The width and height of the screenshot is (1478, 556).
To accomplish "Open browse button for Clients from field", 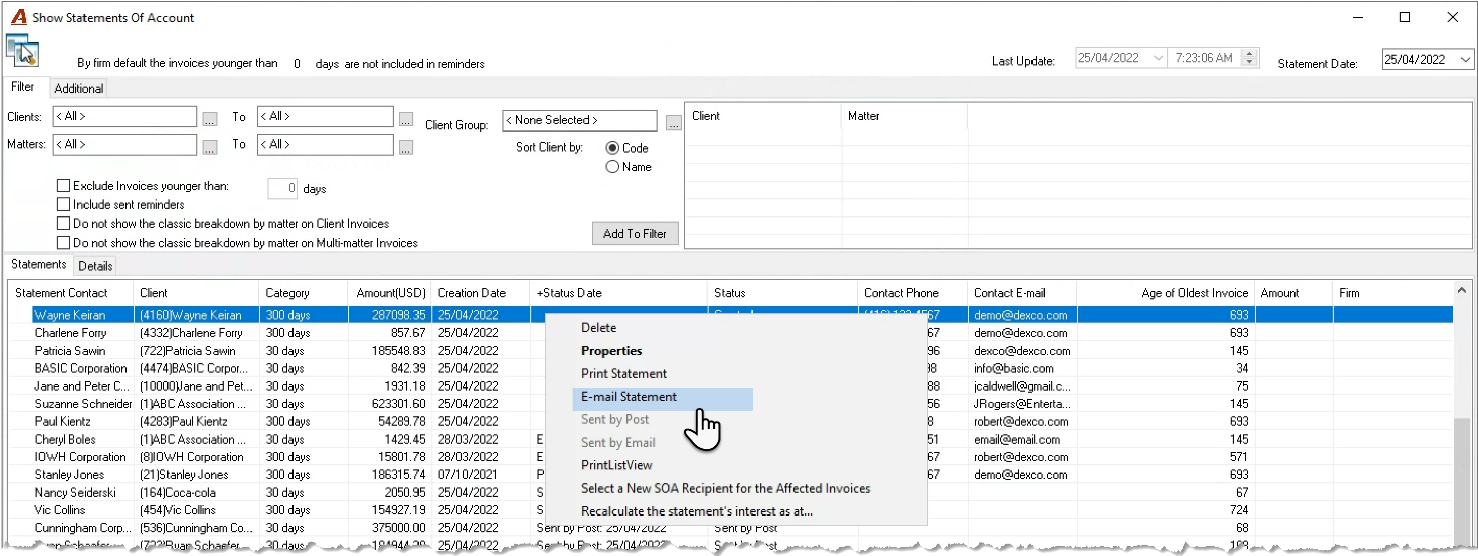I will (209, 118).
